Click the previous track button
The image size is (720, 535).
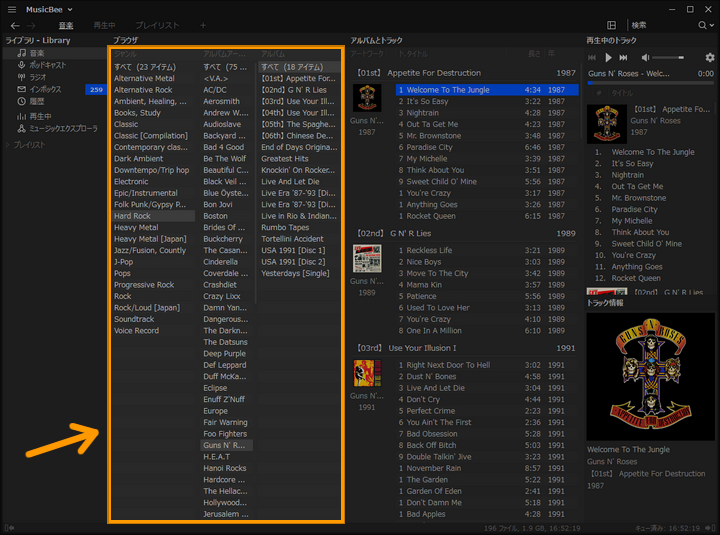[592, 57]
